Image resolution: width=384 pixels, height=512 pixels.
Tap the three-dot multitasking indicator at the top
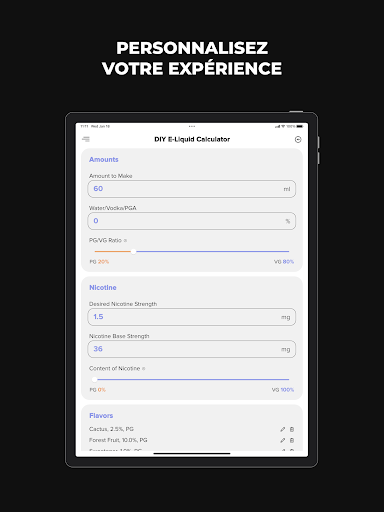point(192,126)
